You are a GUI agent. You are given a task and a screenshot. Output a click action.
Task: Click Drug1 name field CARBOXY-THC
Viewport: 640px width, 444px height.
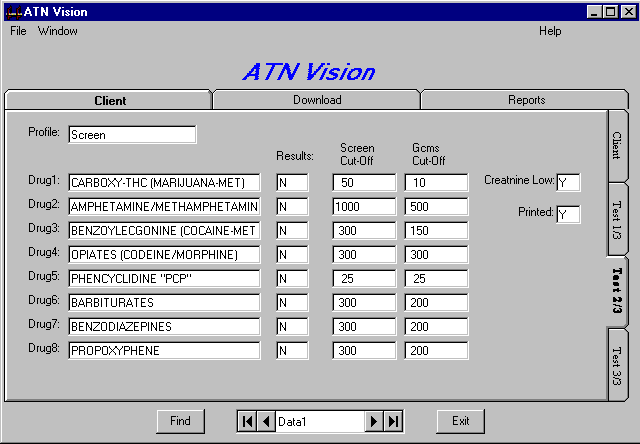click(164, 182)
